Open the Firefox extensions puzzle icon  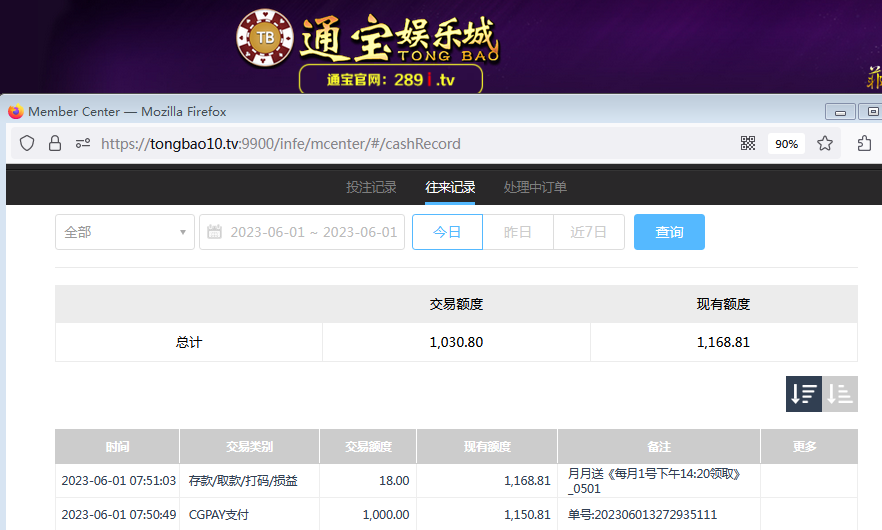click(865, 144)
